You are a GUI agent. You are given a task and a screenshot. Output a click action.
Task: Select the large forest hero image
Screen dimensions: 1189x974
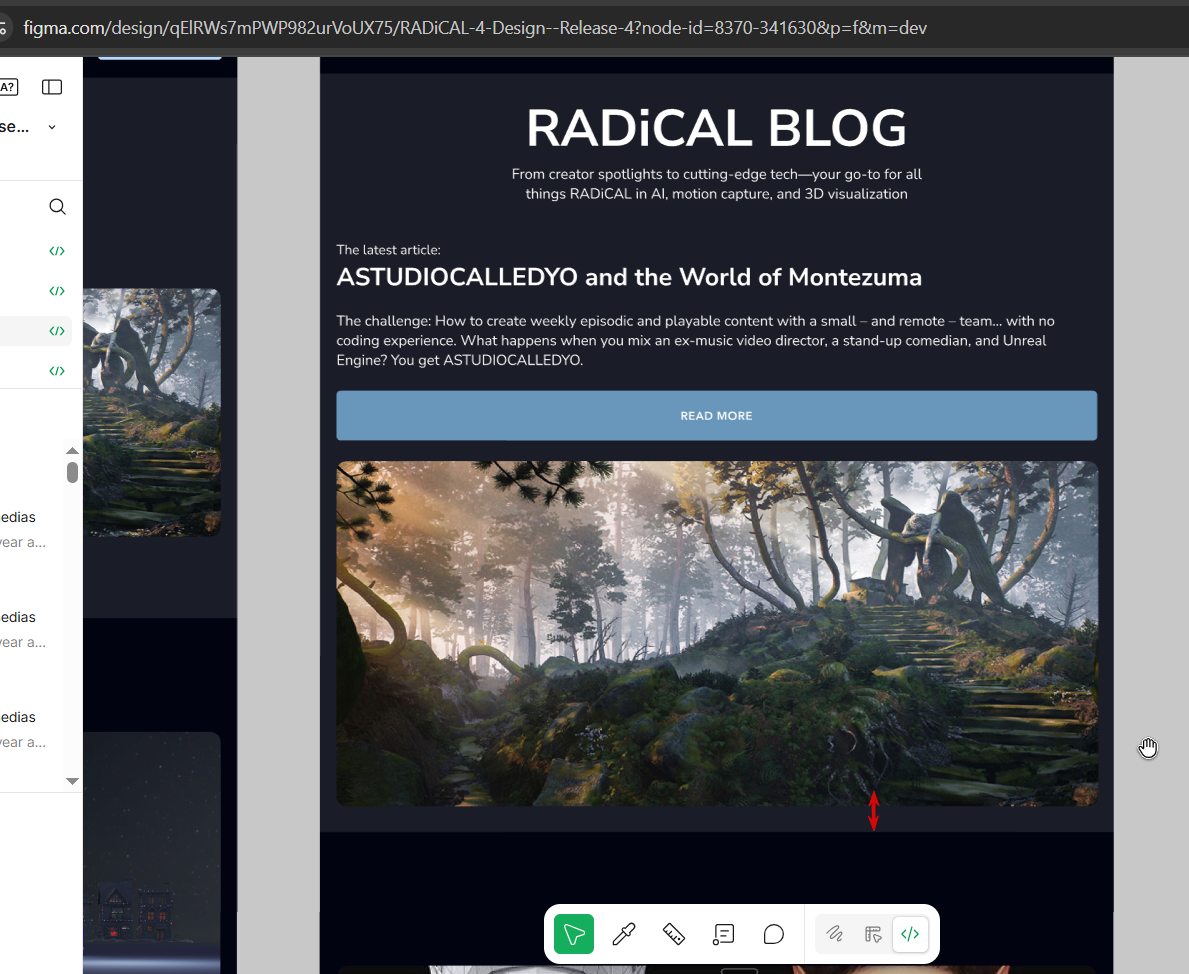[717, 633]
